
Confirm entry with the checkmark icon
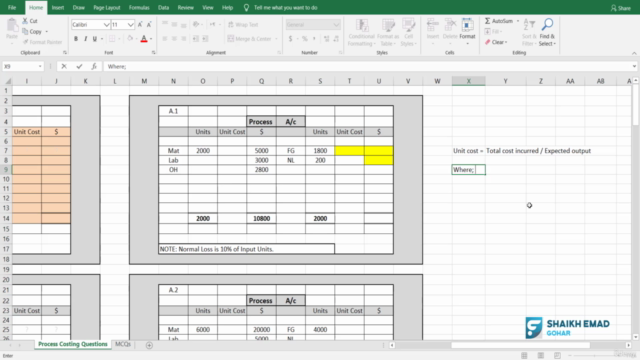point(79,66)
